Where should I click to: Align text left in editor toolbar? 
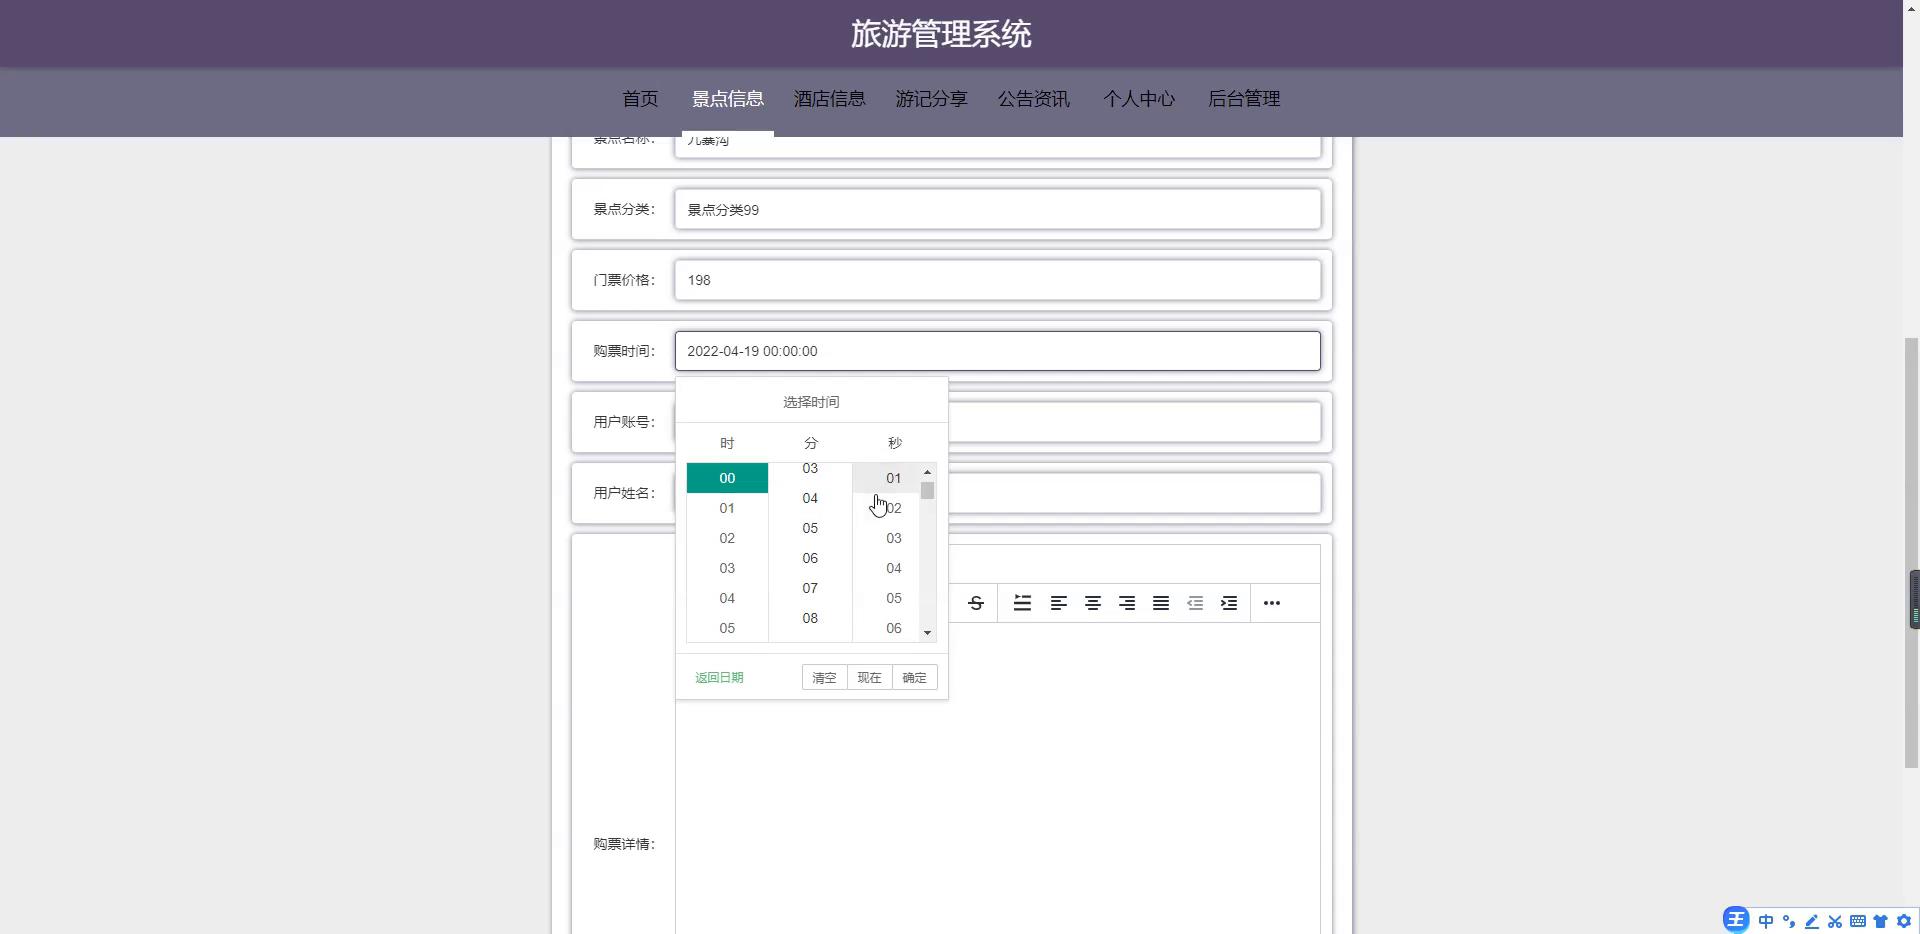(x=1058, y=603)
